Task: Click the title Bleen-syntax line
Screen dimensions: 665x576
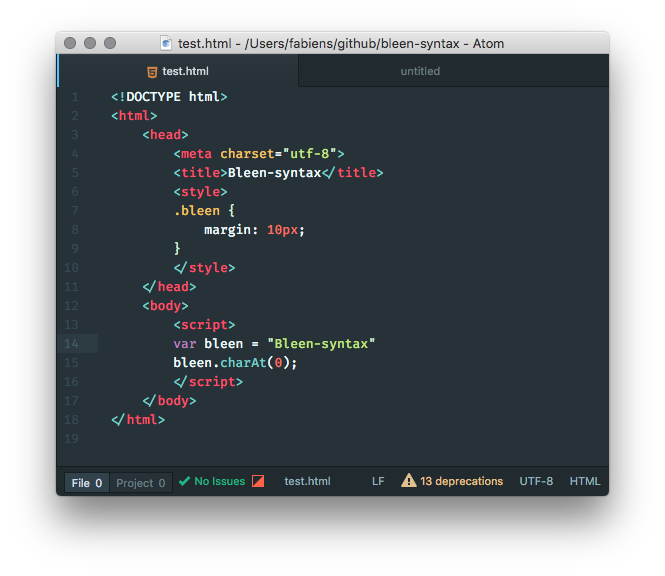Action: pyautogui.click(x=278, y=173)
